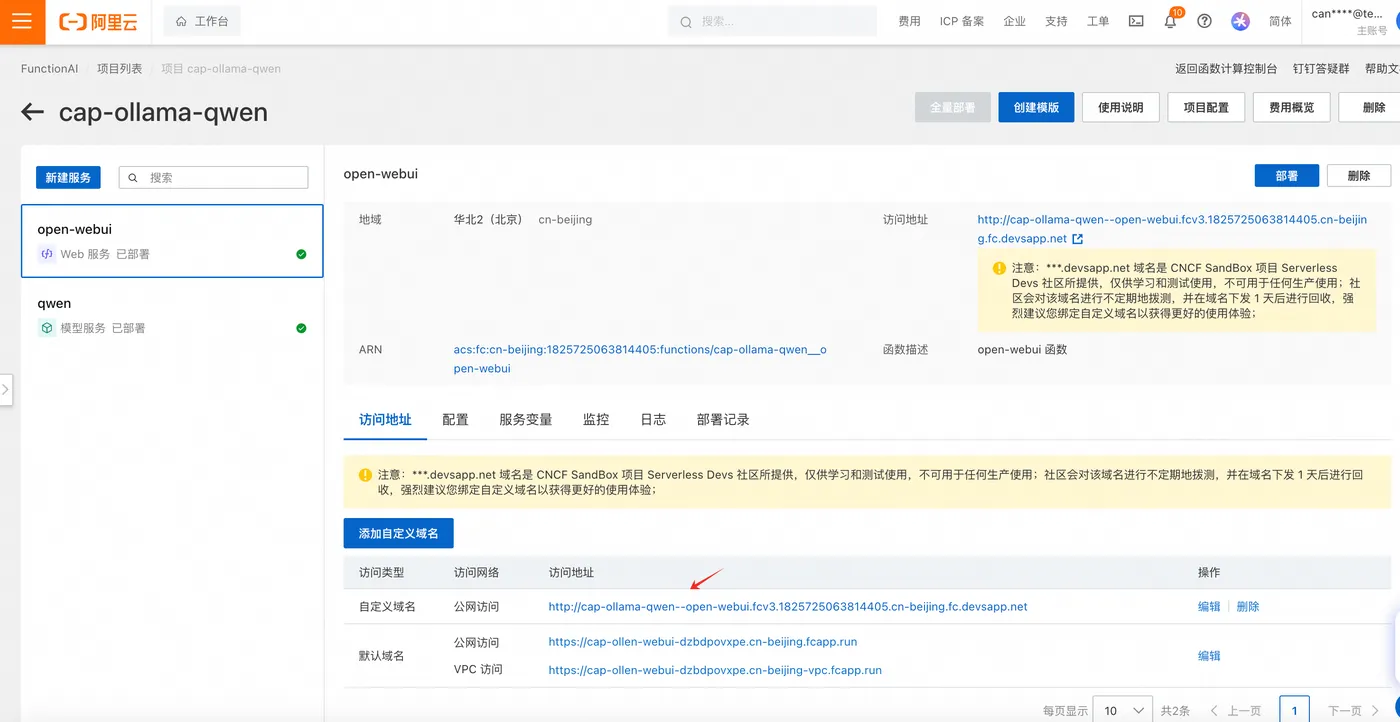
Task: Click 删除 for the custom domain row
Action: pos(1248,607)
